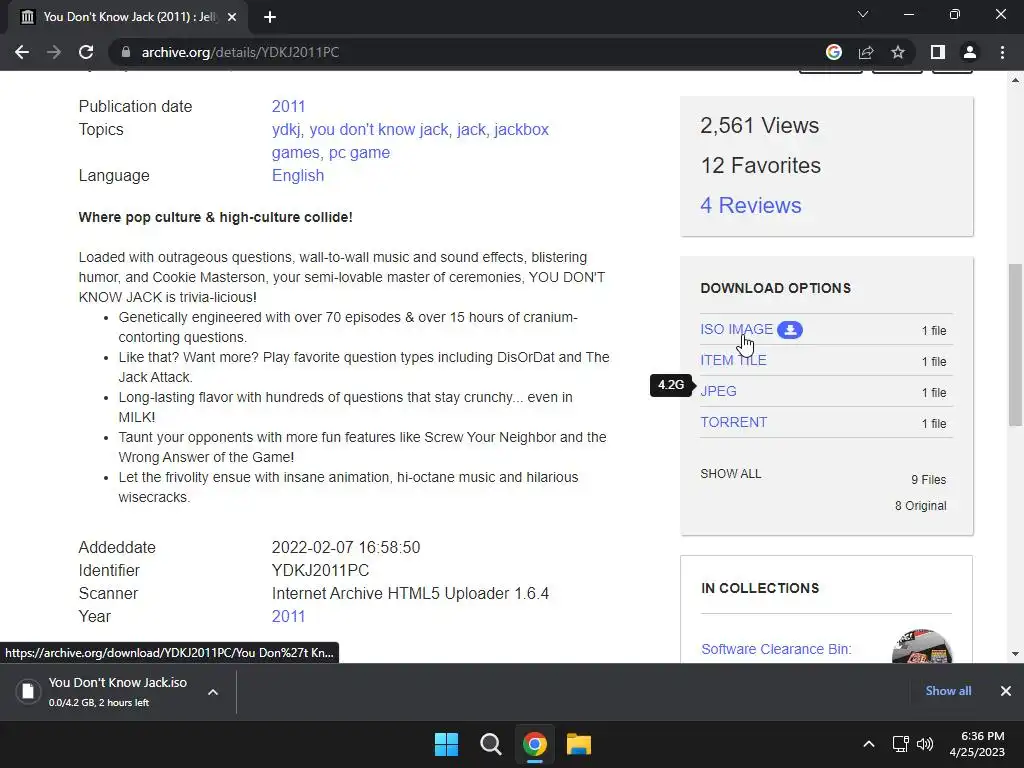Open the volume control in tray
1024x768 pixels.
click(x=925, y=744)
